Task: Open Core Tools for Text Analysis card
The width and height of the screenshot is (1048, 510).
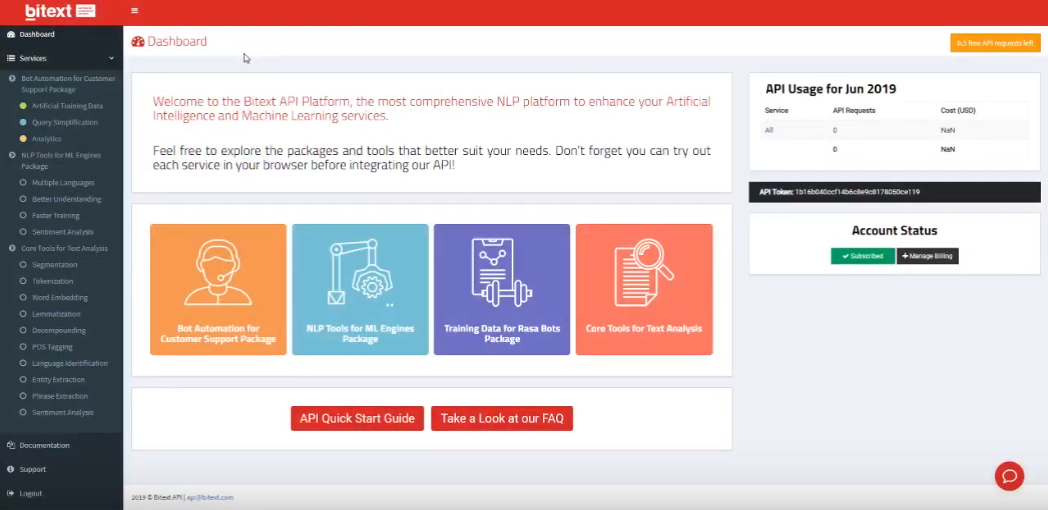Action: point(644,289)
